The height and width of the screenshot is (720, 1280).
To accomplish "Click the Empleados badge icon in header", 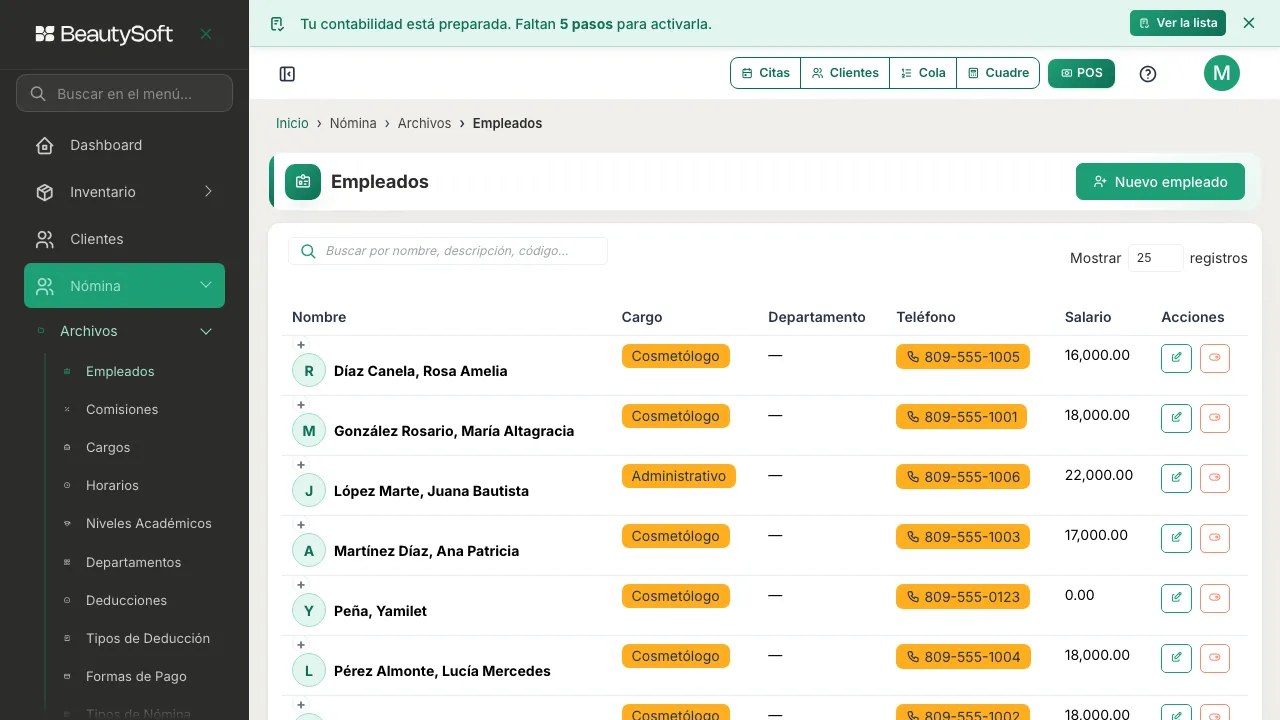I will [x=303, y=182].
